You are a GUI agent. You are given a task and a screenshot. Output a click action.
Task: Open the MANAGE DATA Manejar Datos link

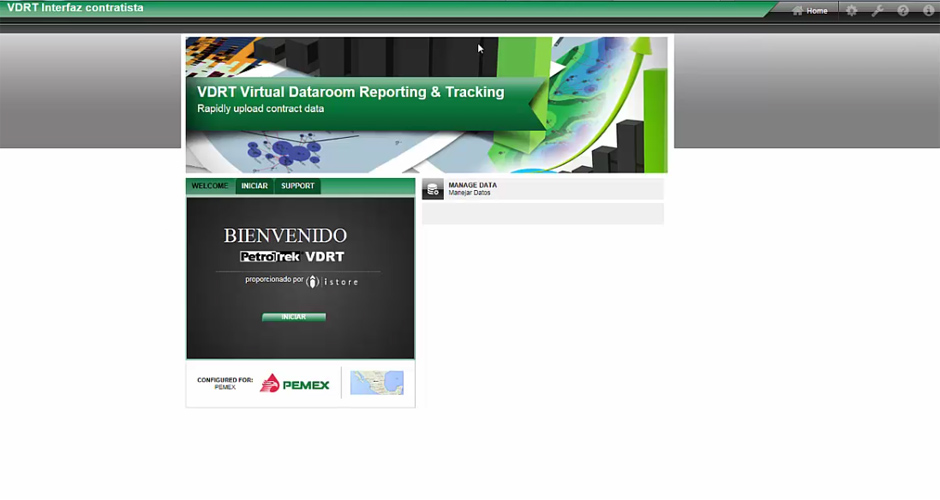coord(472,189)
